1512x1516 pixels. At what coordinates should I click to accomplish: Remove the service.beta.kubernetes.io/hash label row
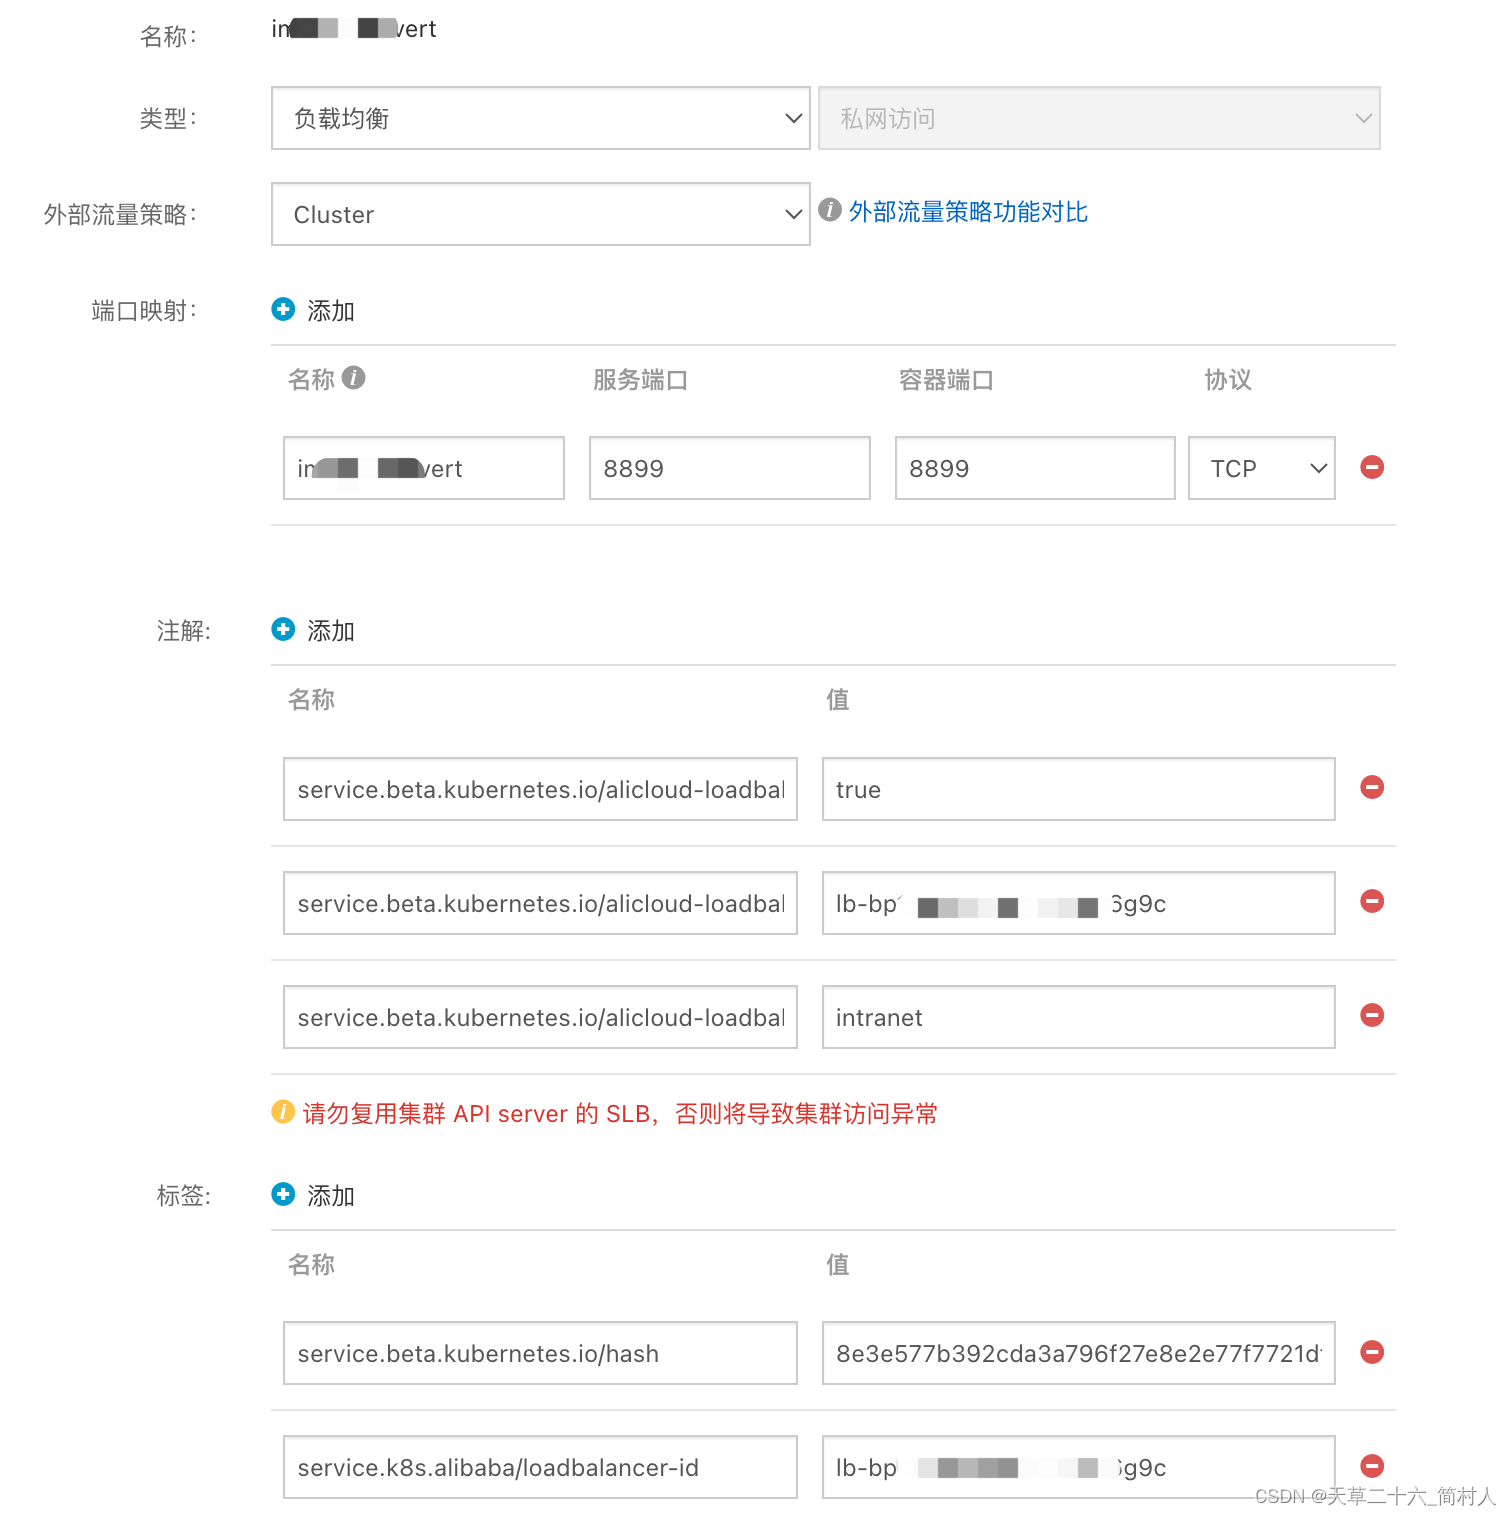(x=1372, y=1352)
